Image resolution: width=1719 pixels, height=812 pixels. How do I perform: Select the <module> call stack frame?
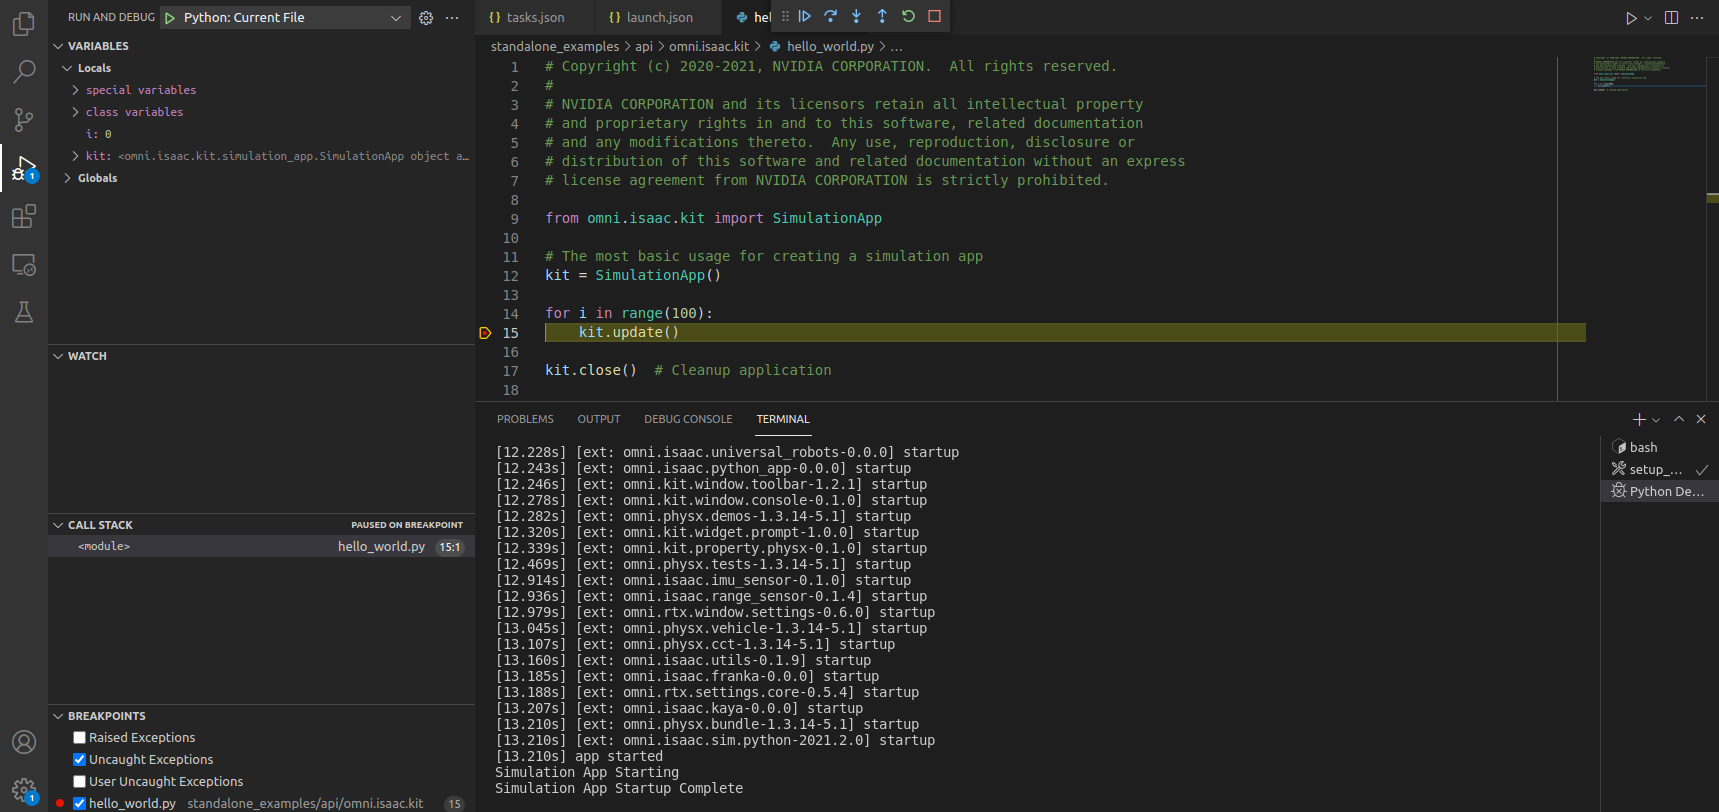261,547
